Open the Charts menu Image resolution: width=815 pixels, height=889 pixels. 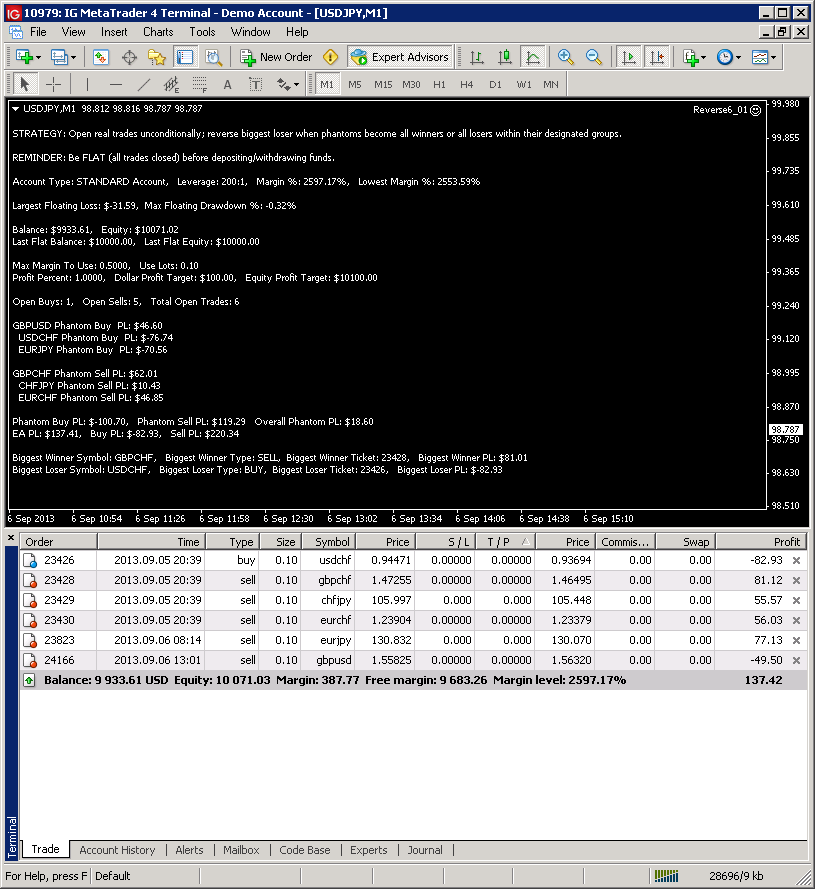tap(158, 32)
